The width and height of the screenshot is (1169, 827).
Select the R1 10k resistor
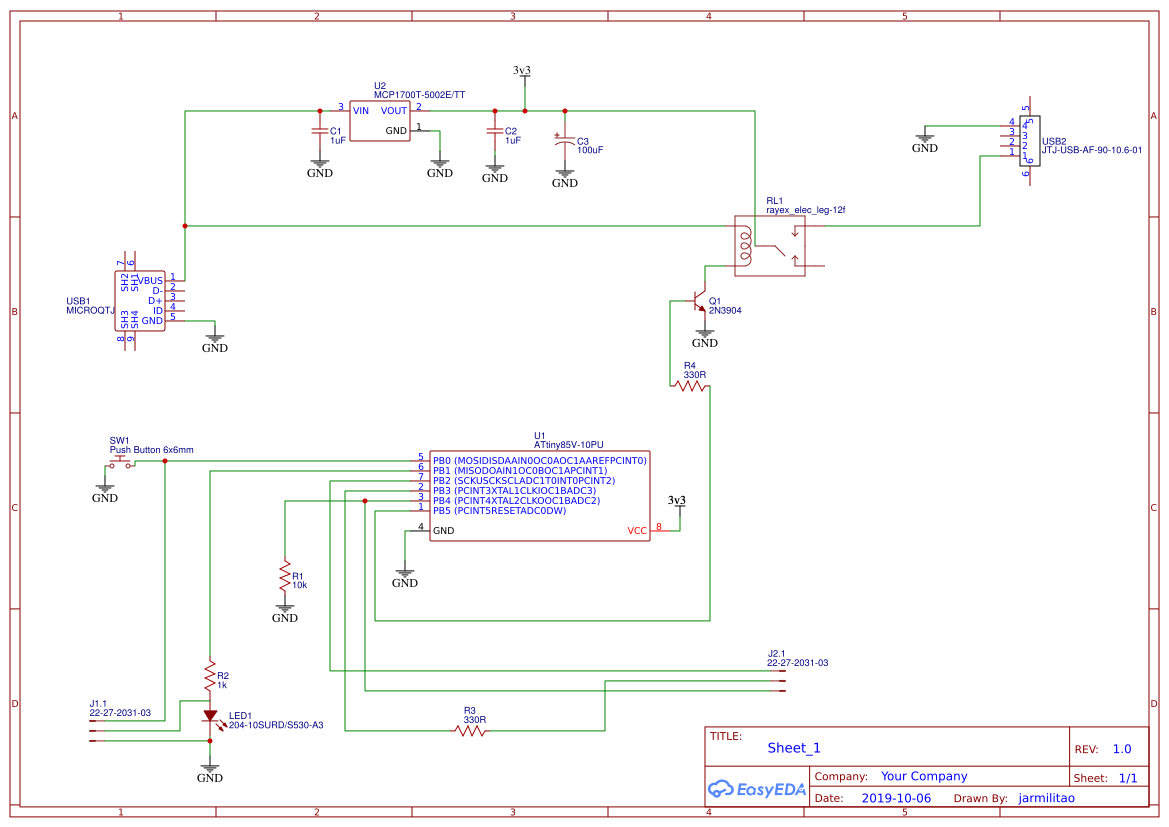(285, 576)
